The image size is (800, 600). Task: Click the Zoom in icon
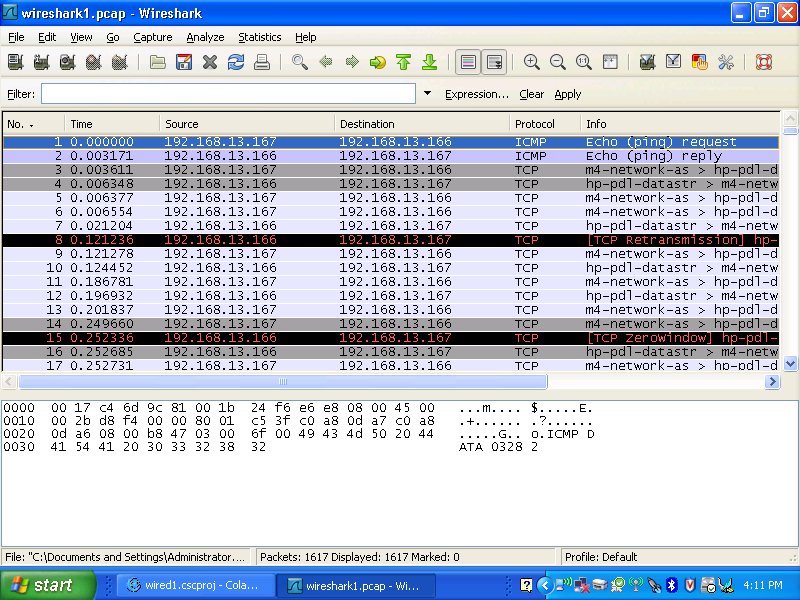click(532, 62)
